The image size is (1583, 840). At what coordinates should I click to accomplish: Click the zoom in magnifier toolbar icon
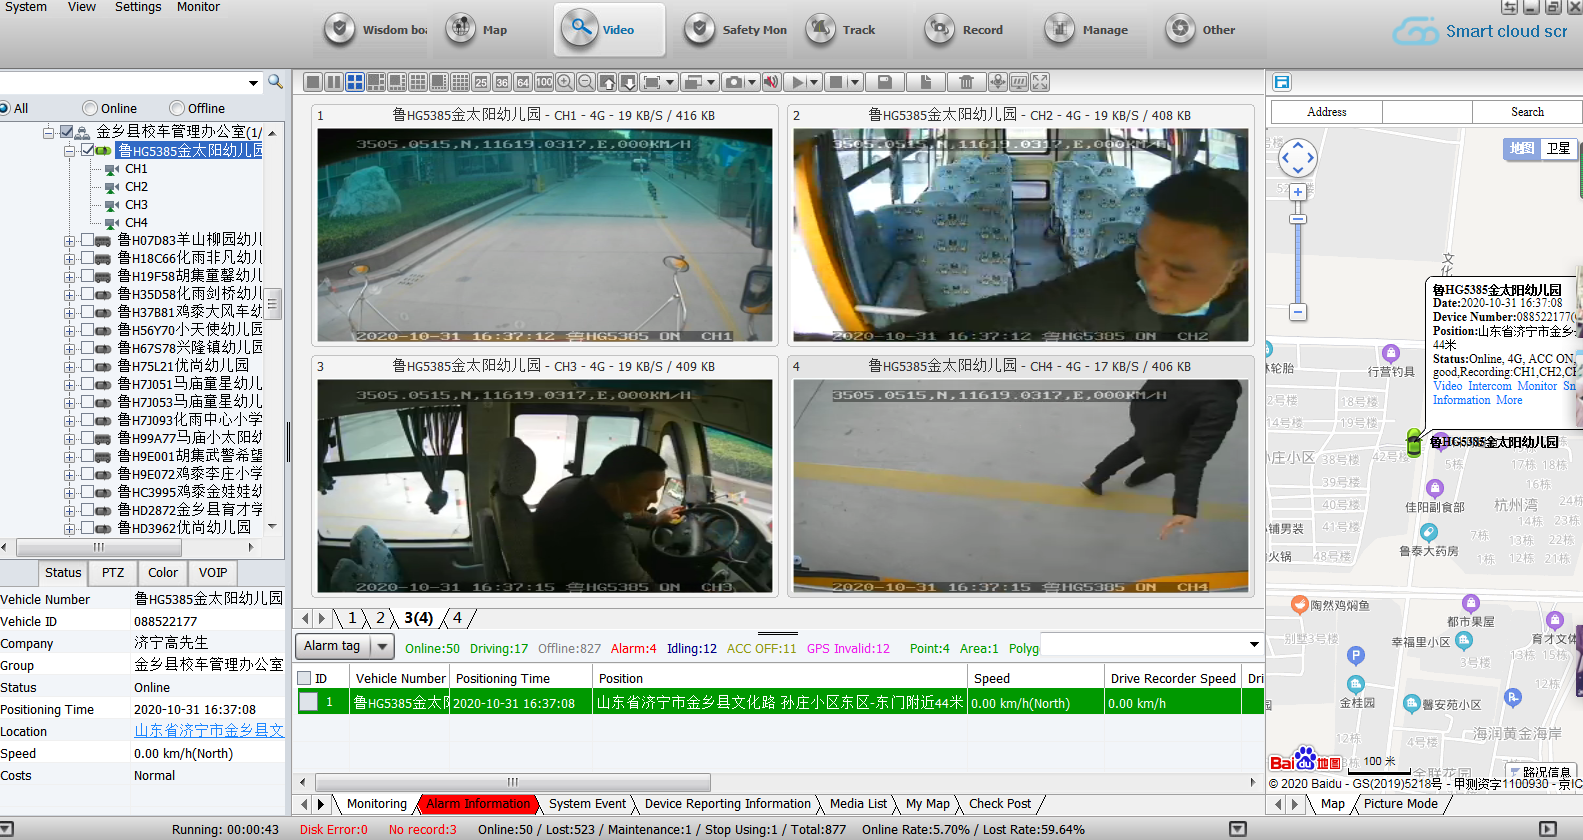point(565,82)
